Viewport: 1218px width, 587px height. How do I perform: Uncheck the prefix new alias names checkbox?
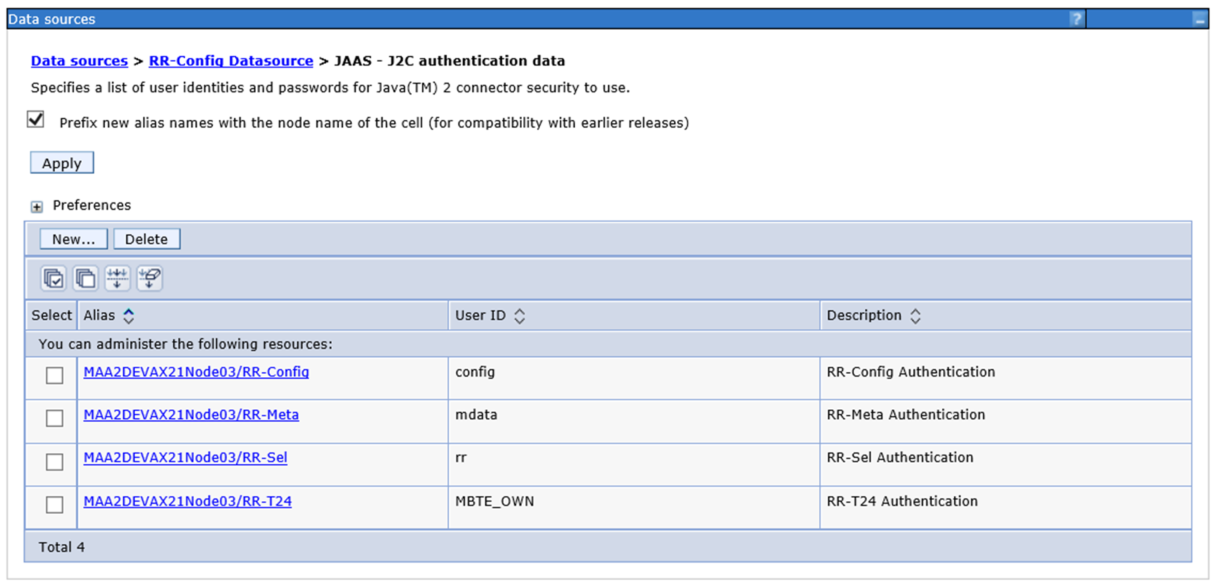[36, 120]
